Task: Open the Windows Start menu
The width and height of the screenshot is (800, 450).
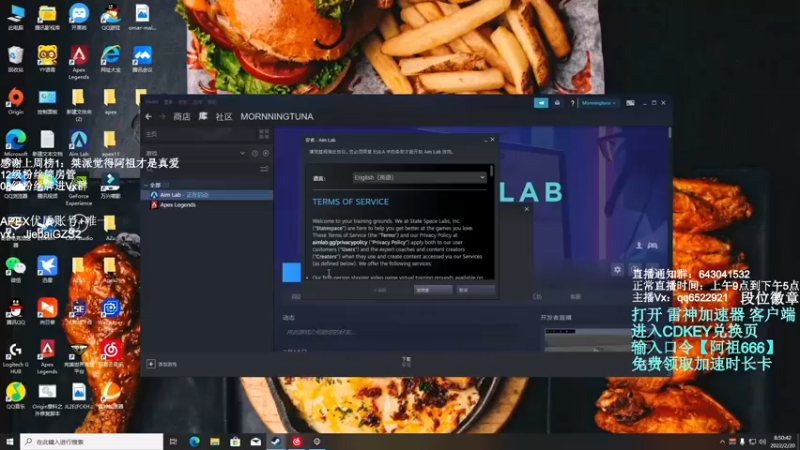Action: pos(10,442)
